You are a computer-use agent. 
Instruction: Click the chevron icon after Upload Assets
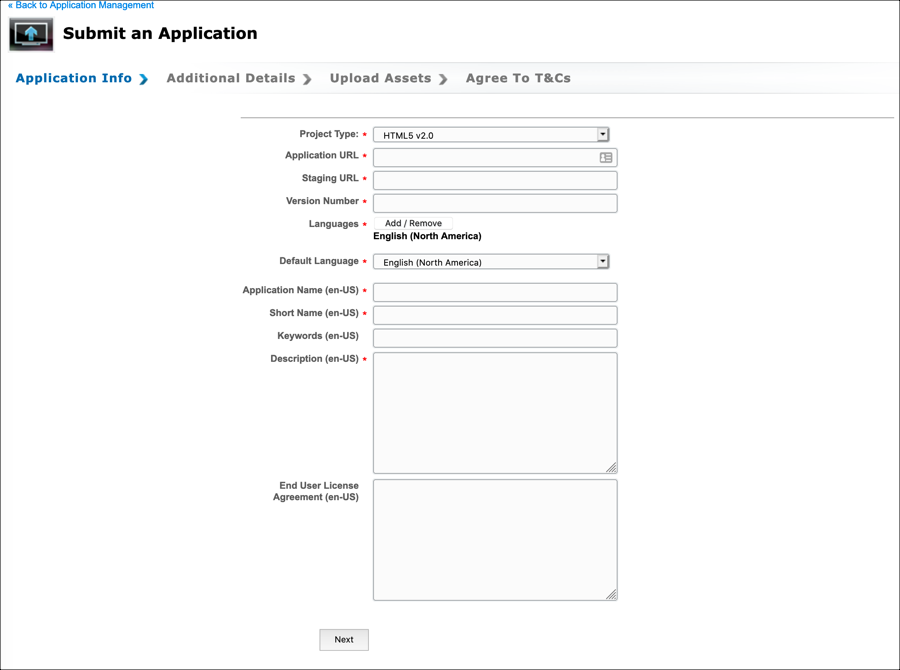[443, 78]
